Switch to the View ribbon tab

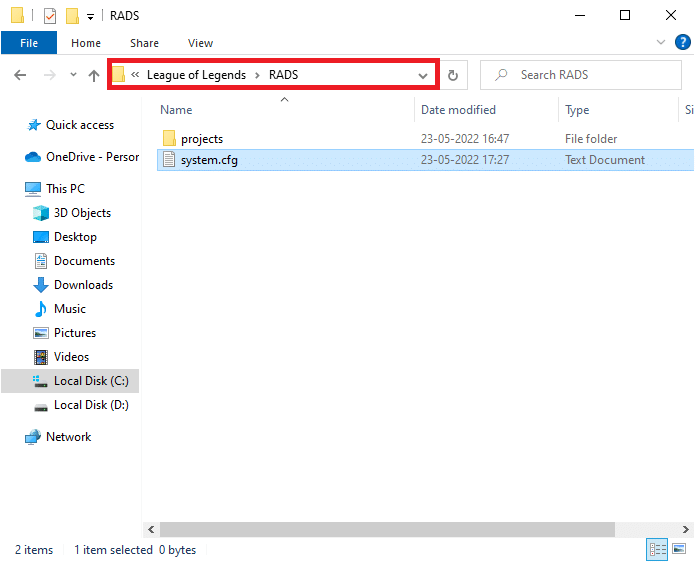coord(200,43)
